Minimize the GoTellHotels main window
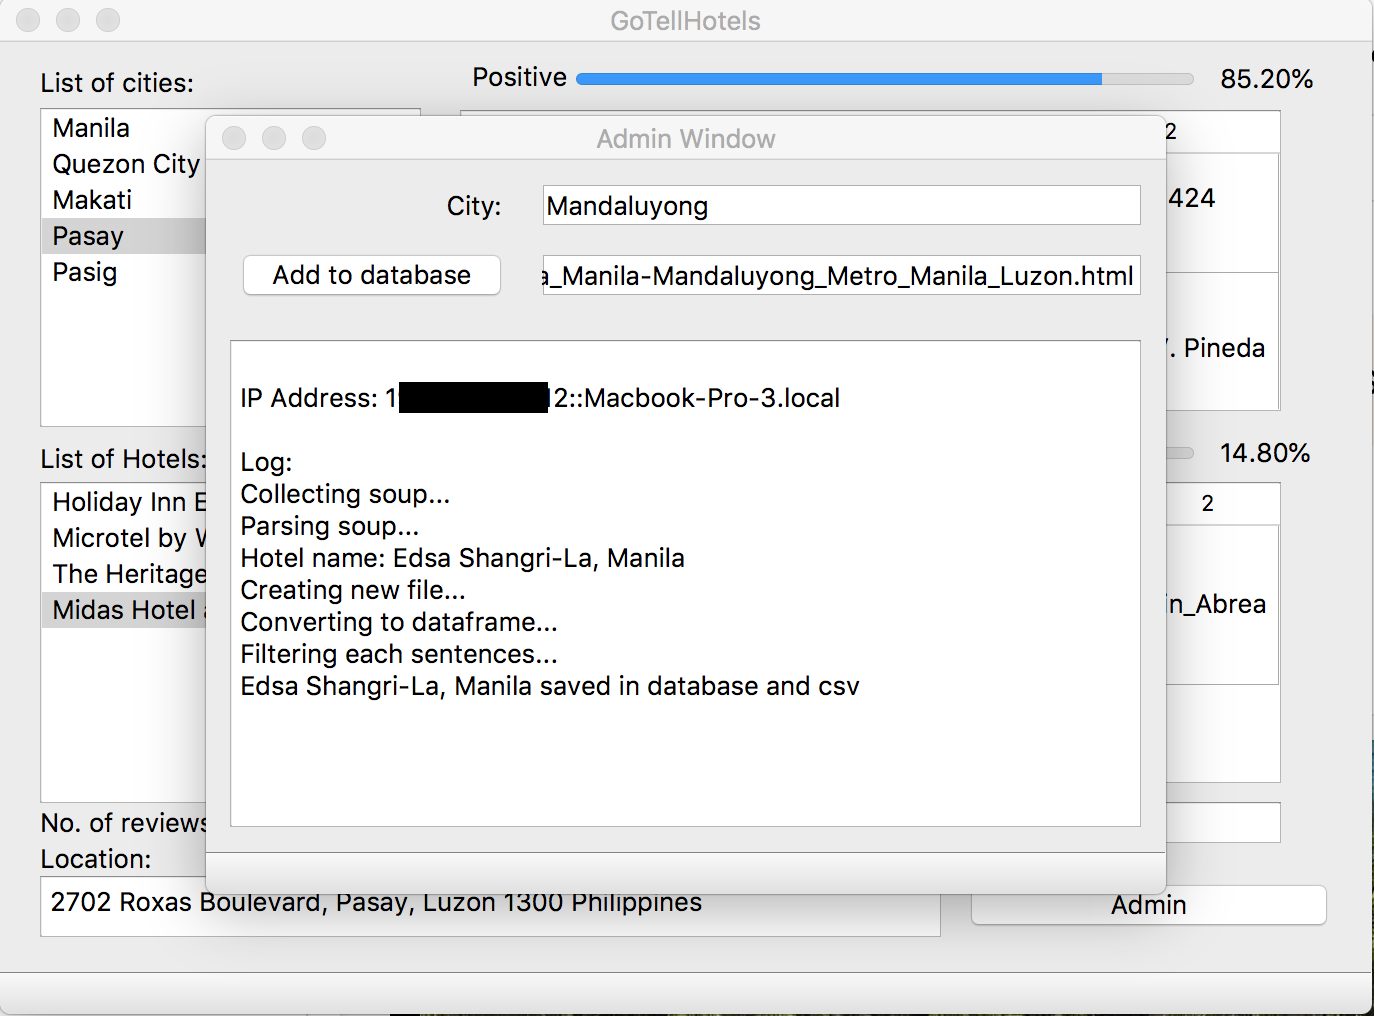Screen dimensions: 1375x1017 point(68,20)
